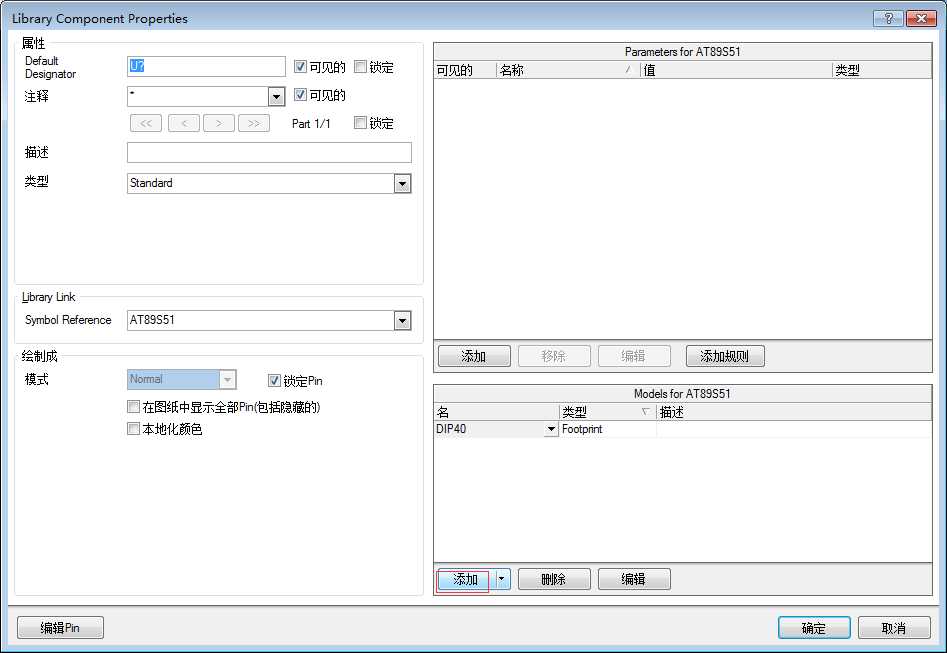Click the 删除 button under Models
The height and width of the screenshot is (653, 947).
[x=554, y=579]
